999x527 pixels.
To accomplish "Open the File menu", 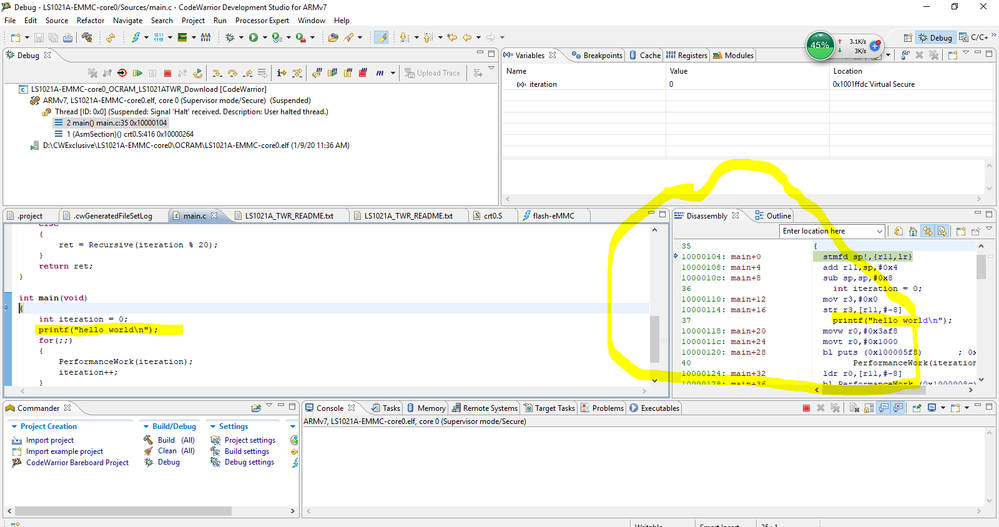I will (10, 20).
